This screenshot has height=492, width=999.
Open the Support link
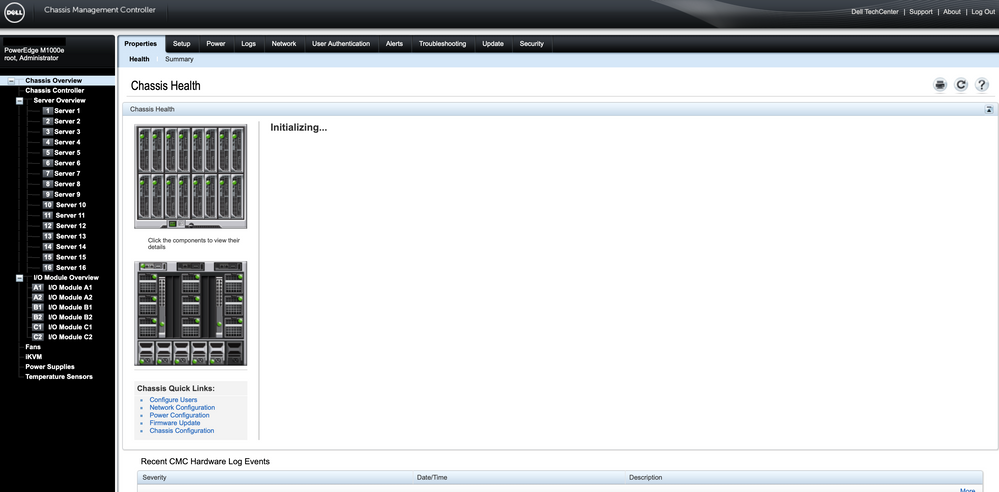point(921,12)
